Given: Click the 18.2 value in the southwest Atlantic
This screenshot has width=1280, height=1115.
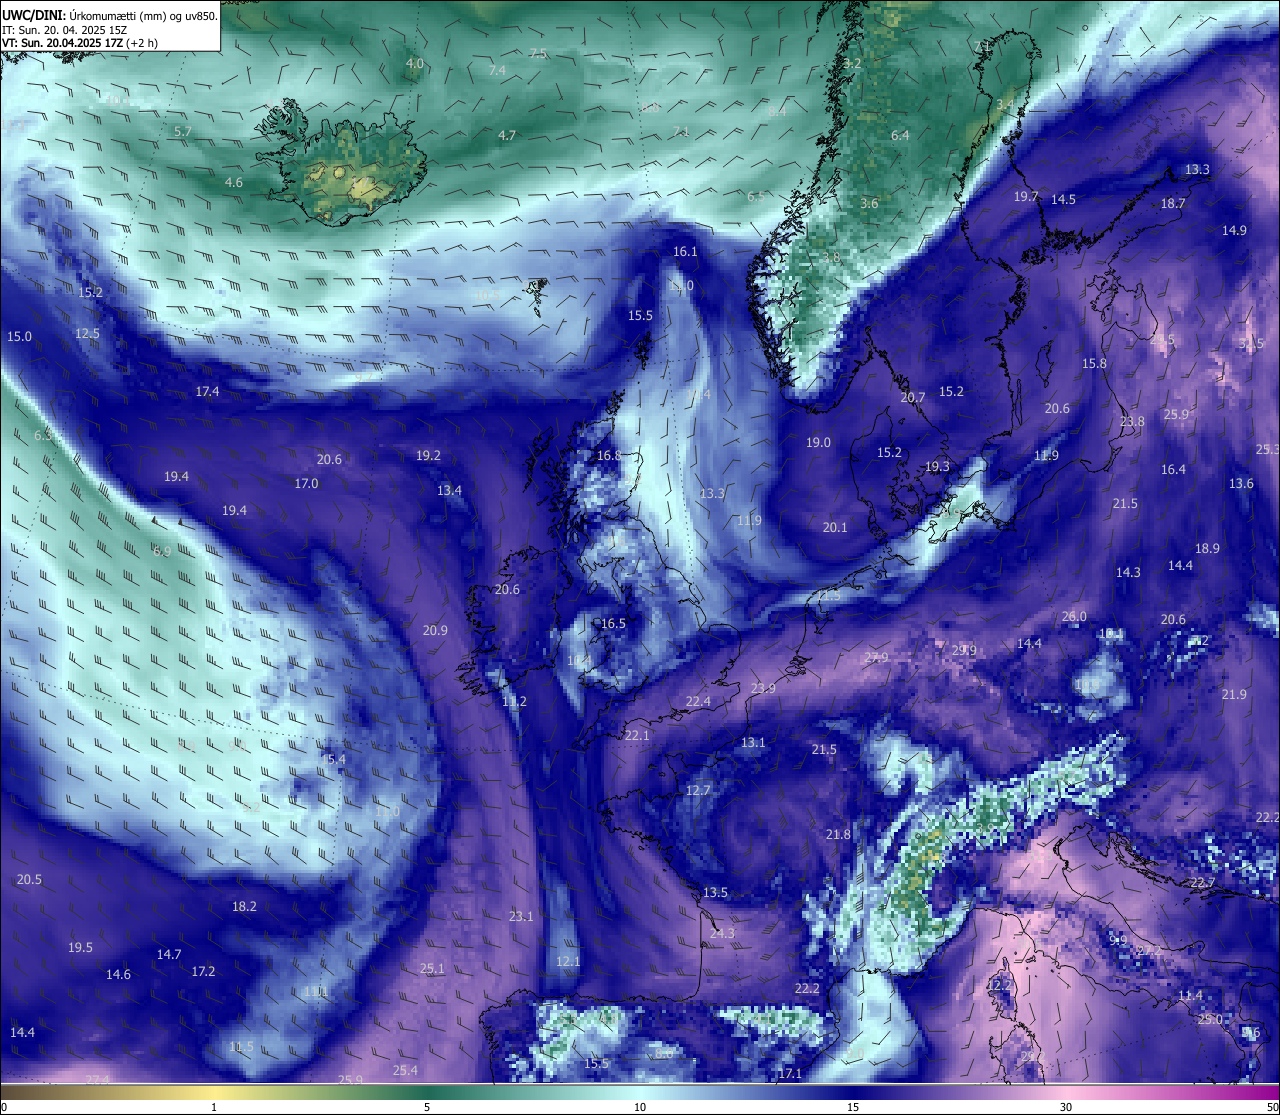Looking at the screenshot, I should point(244,907).
